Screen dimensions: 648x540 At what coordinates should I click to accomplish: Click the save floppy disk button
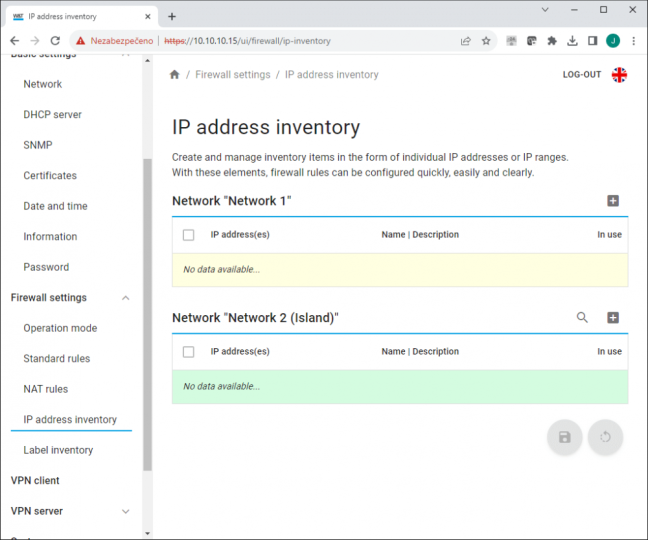tap(565, 437)
